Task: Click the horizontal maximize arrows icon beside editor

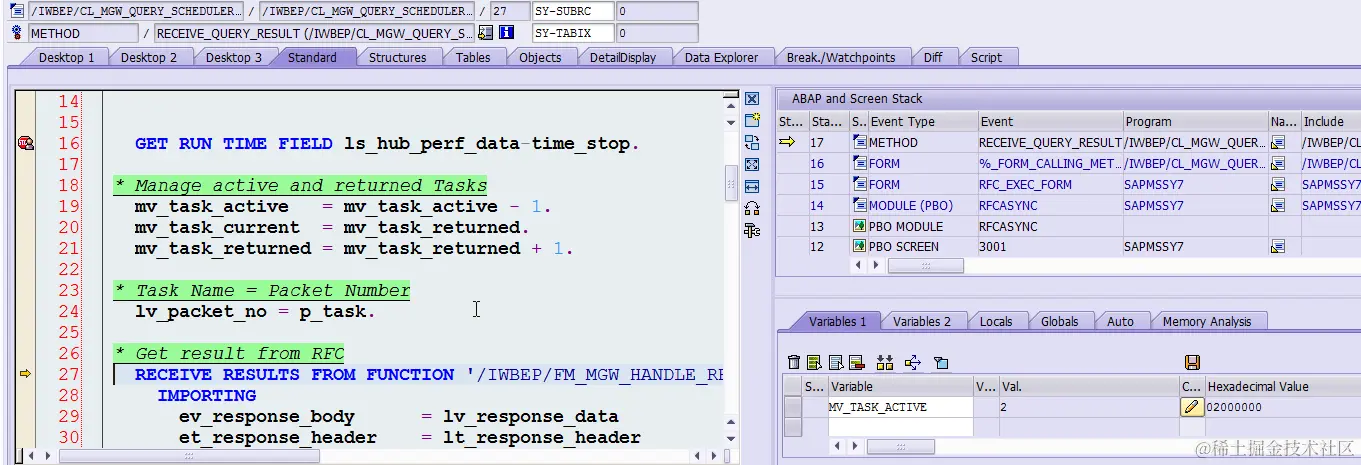Action: (x=752, y=187)
